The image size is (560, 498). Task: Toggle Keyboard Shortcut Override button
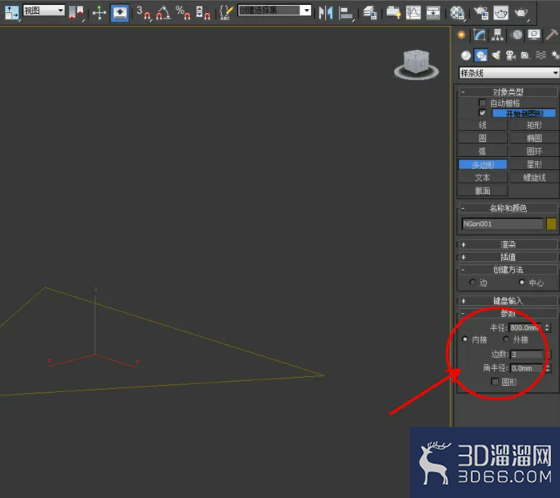(120, 13)
